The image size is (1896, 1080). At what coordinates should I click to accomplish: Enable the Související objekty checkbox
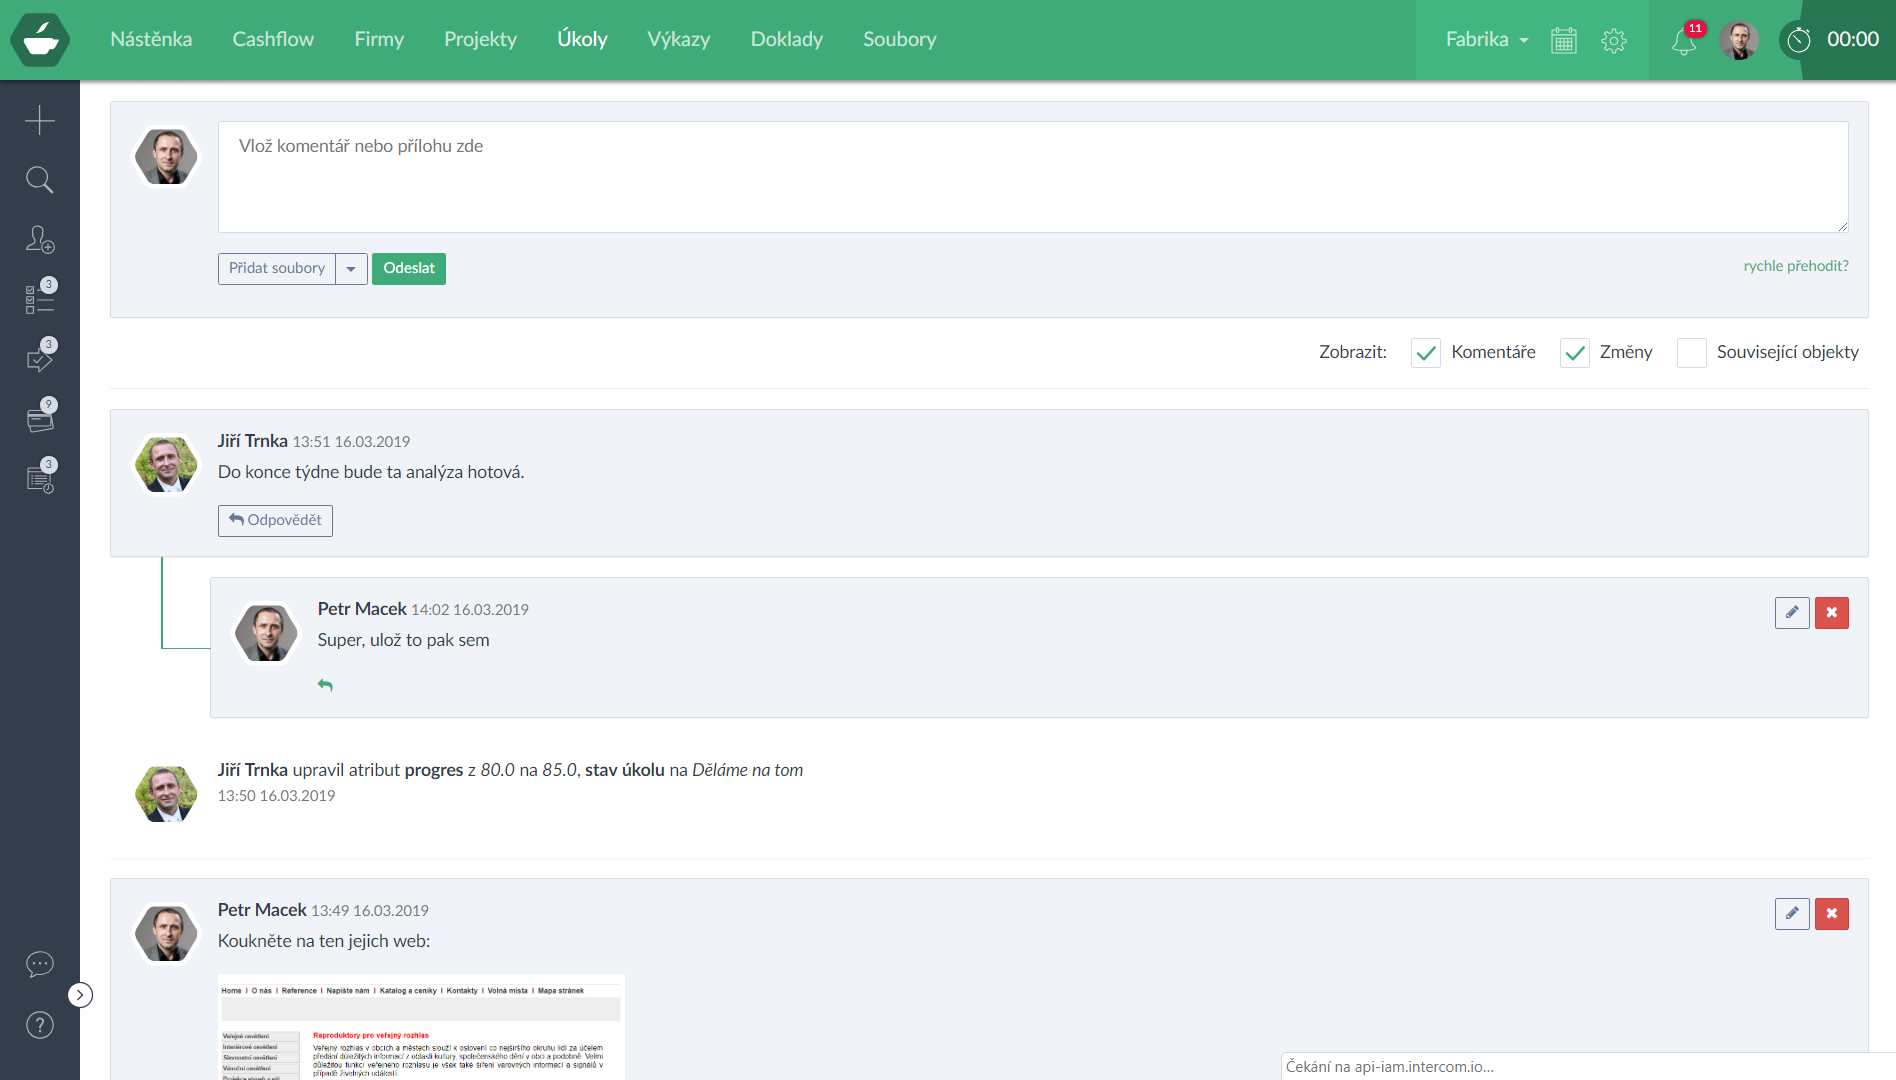(x=1692, y=353)
